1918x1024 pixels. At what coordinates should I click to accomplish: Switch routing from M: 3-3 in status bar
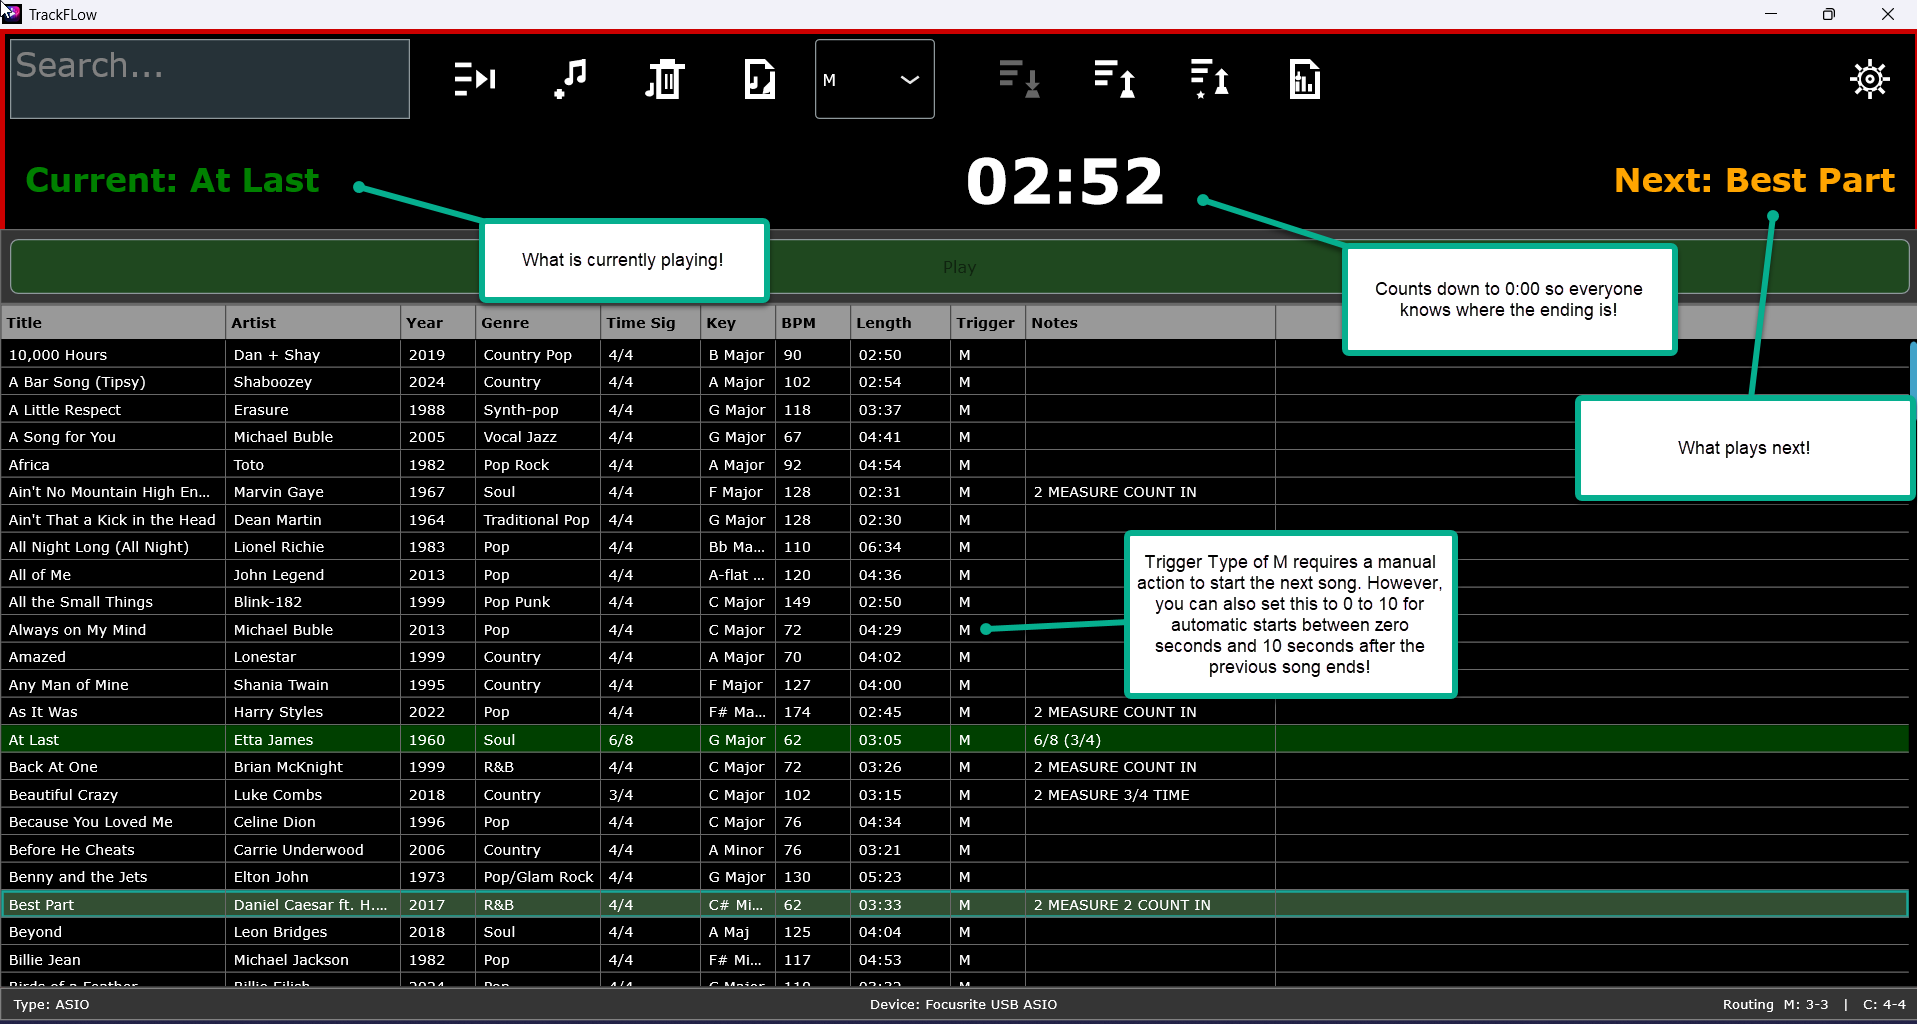click(x=1775, y=1004)
